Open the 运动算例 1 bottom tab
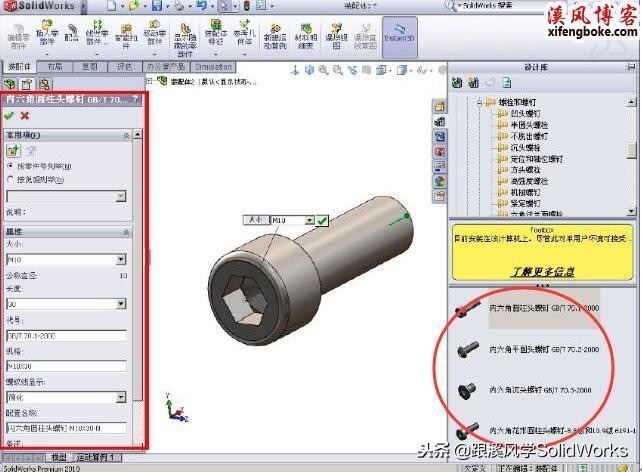The width and height of the screenshot is (642, 472). pos(95,457)
